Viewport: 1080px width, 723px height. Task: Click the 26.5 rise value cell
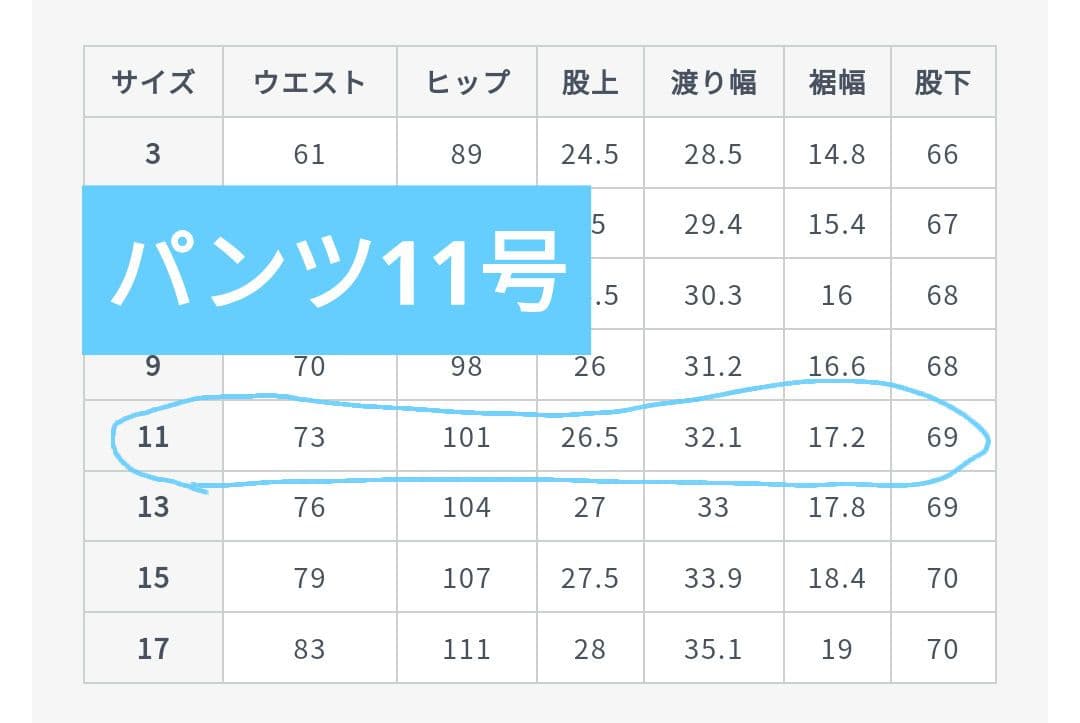pyautogui.click(x=590, y=437)
